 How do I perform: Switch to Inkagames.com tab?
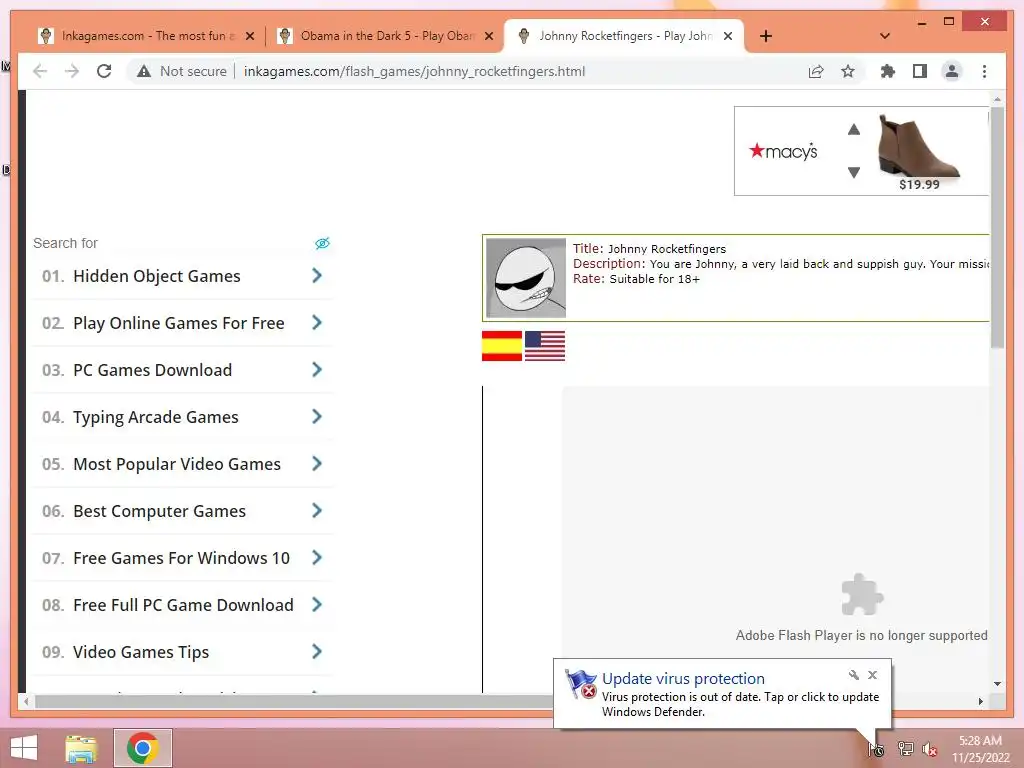(x=147, y=36)
